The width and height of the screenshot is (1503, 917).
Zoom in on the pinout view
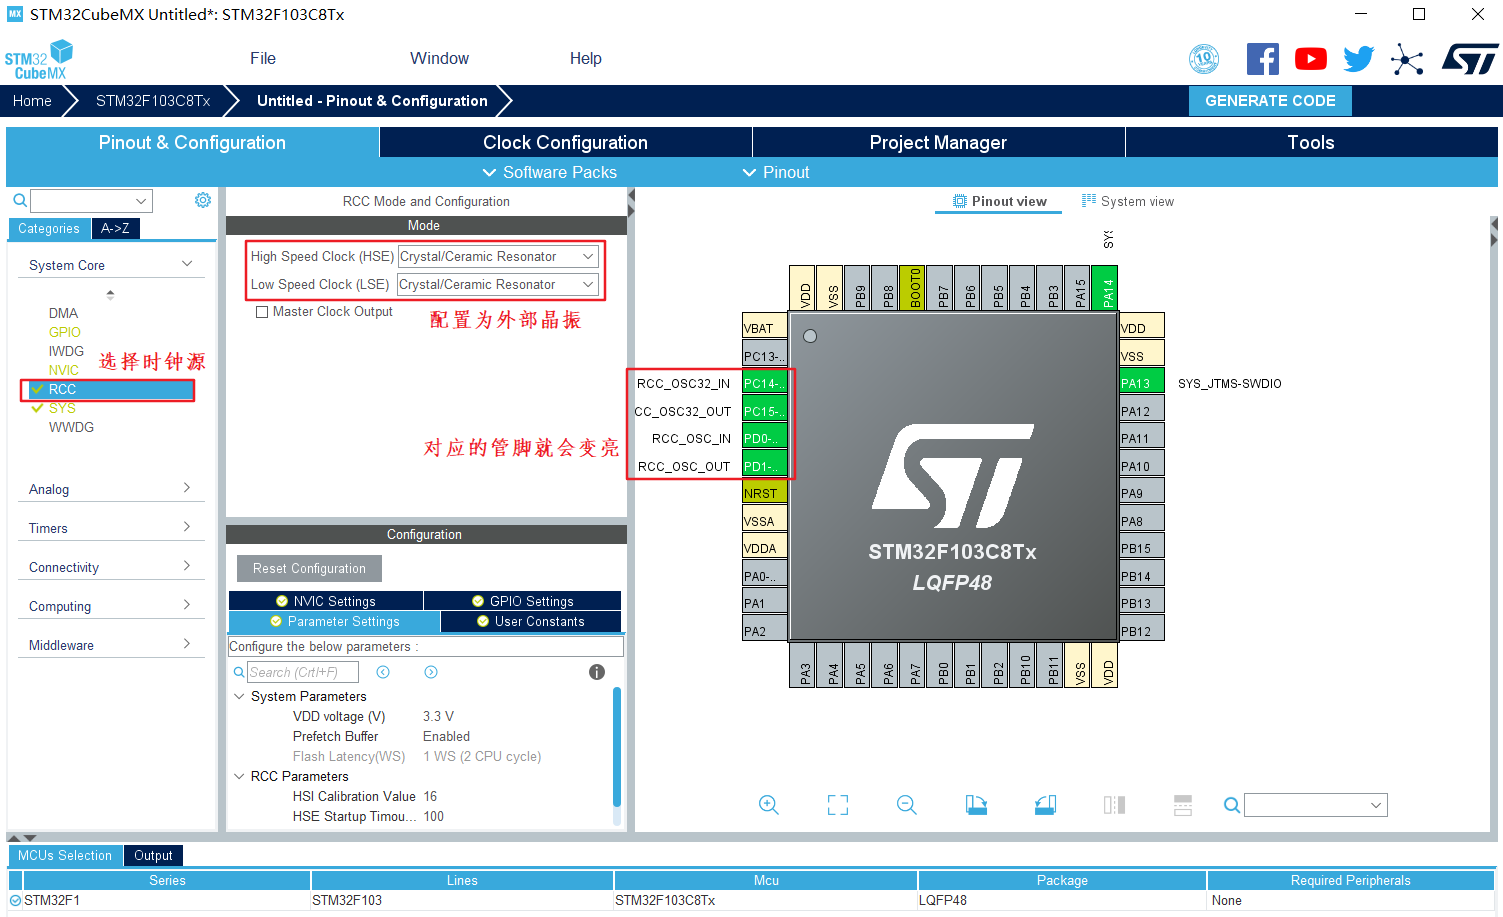[x=768, y=805]
